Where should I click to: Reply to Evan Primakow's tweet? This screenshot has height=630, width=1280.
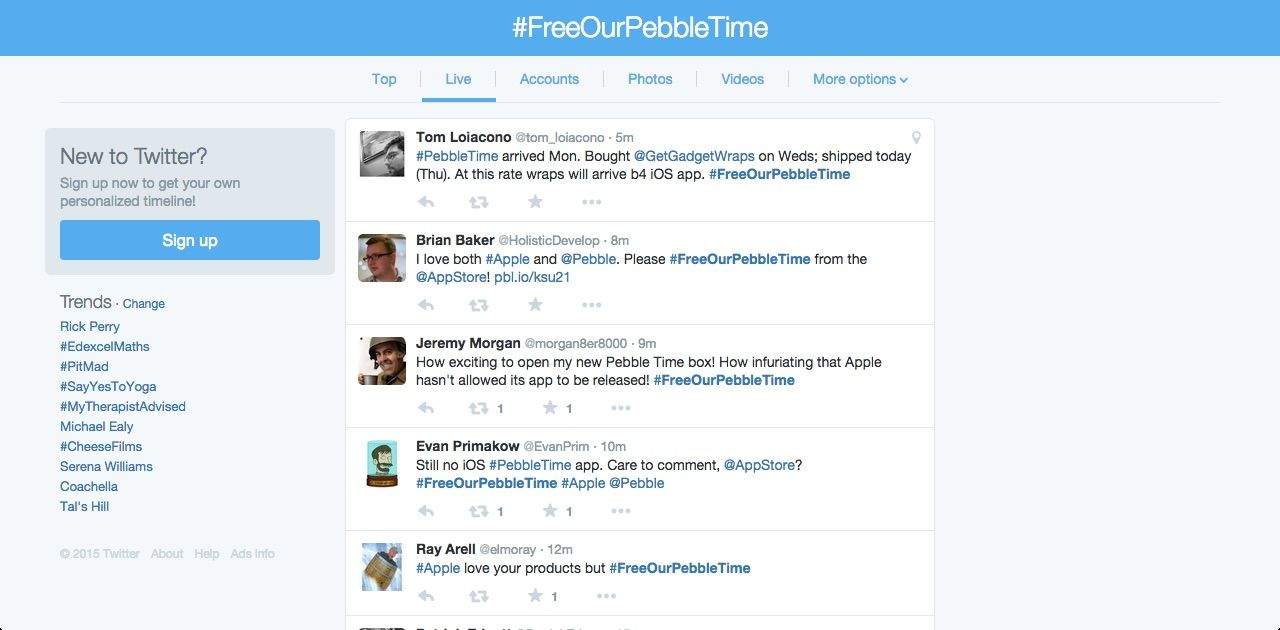coord(425,511)
